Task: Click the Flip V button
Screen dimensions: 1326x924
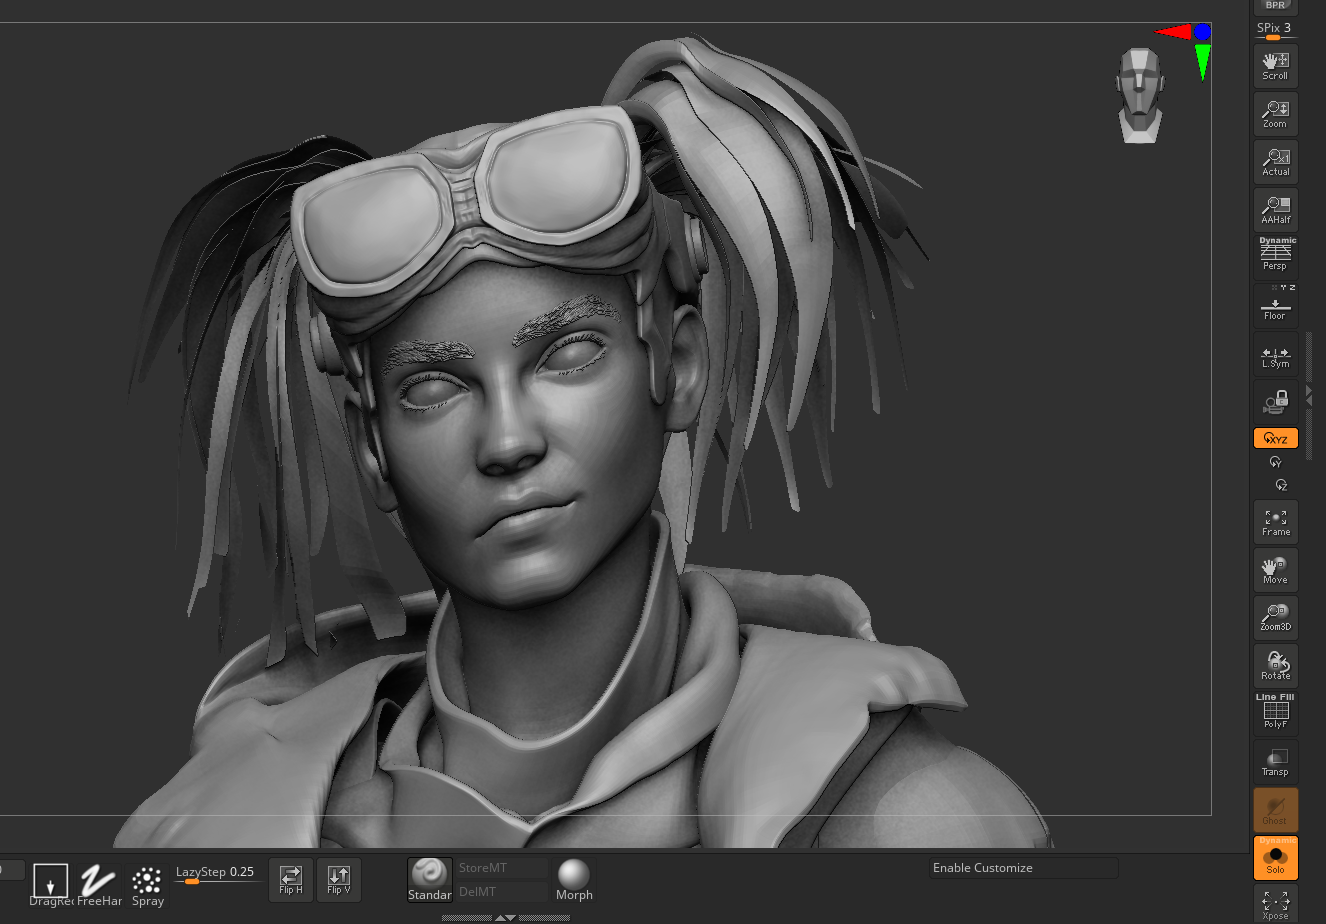Action: point(339,880)
